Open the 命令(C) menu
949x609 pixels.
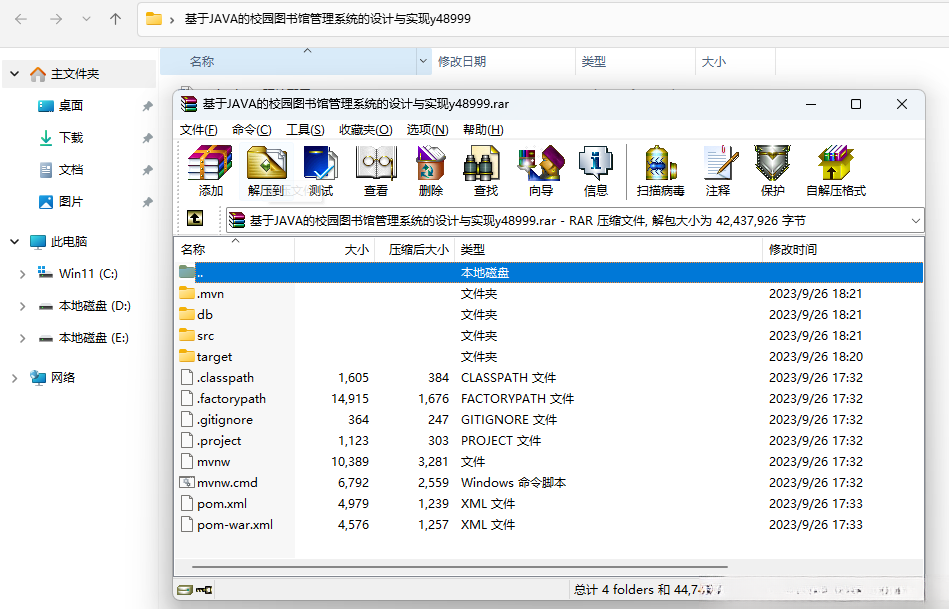252,130
